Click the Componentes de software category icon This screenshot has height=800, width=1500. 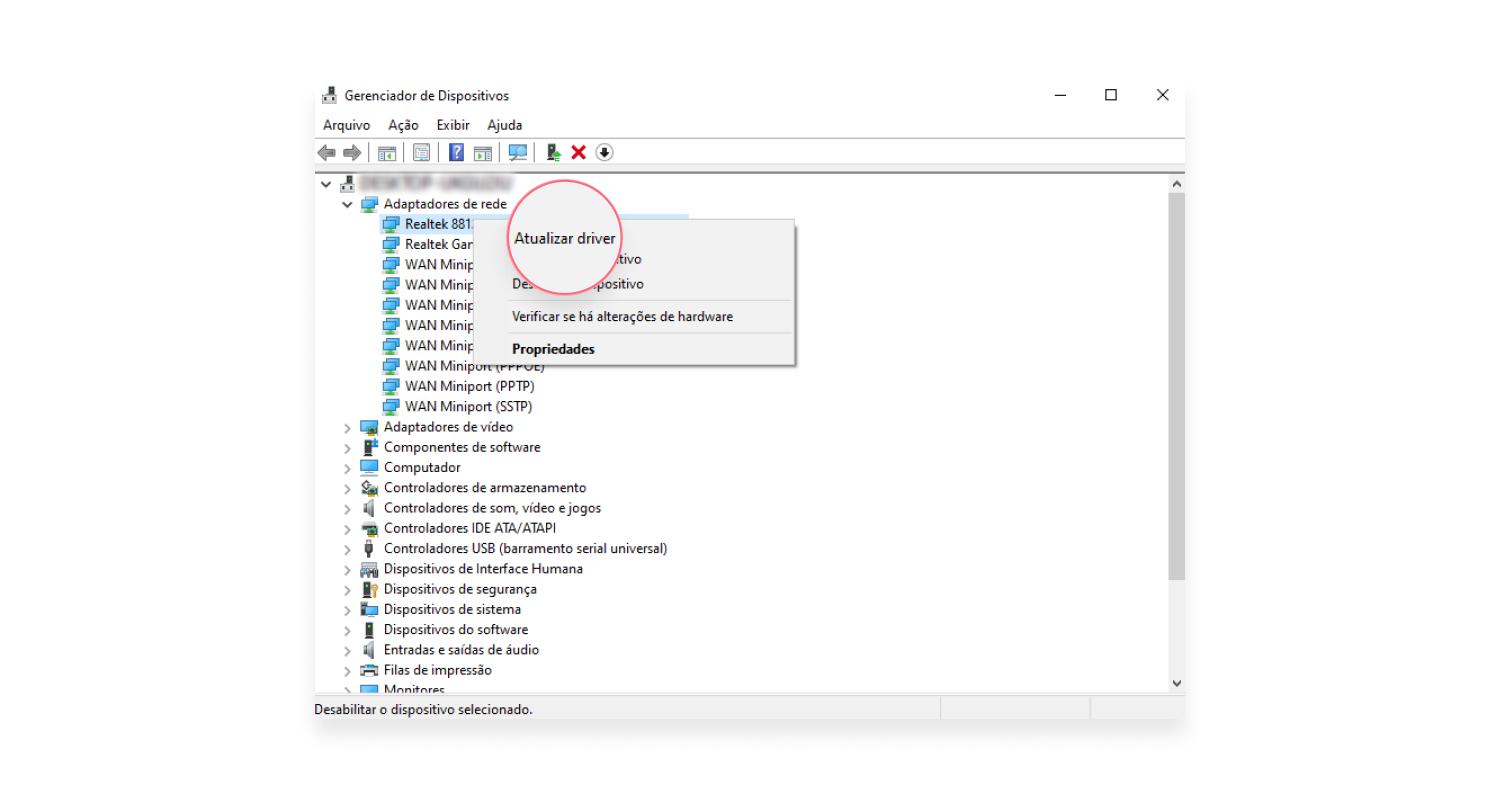click(x=370, y=447)
